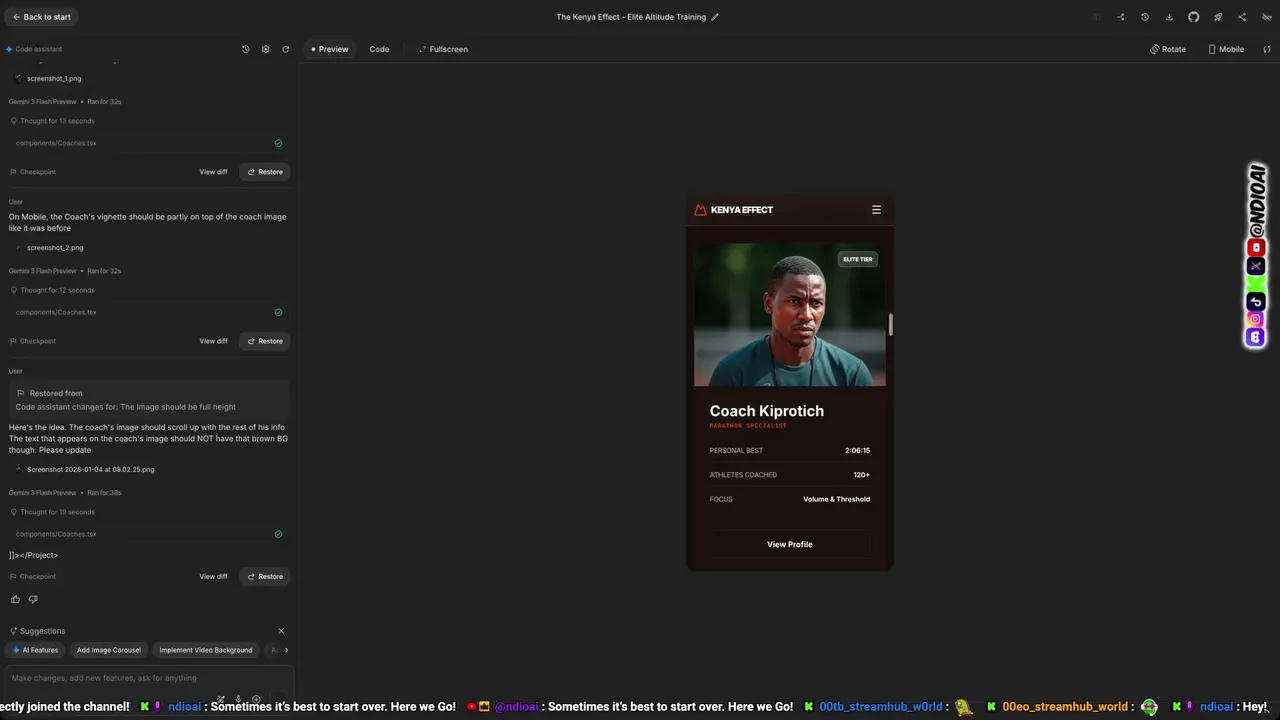Click the TikTok icon in overlay sidebar
Screen dimensions: 1280x720
(1256, 302)
